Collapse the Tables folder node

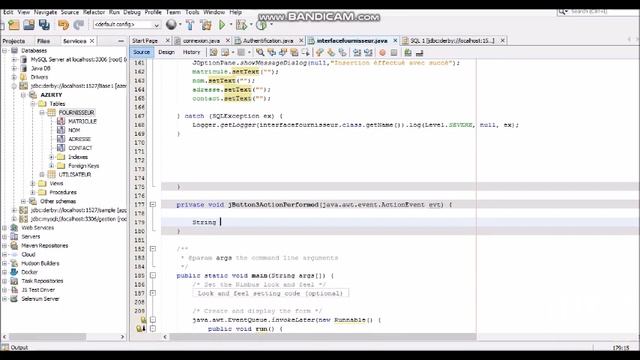pos(33,104)
